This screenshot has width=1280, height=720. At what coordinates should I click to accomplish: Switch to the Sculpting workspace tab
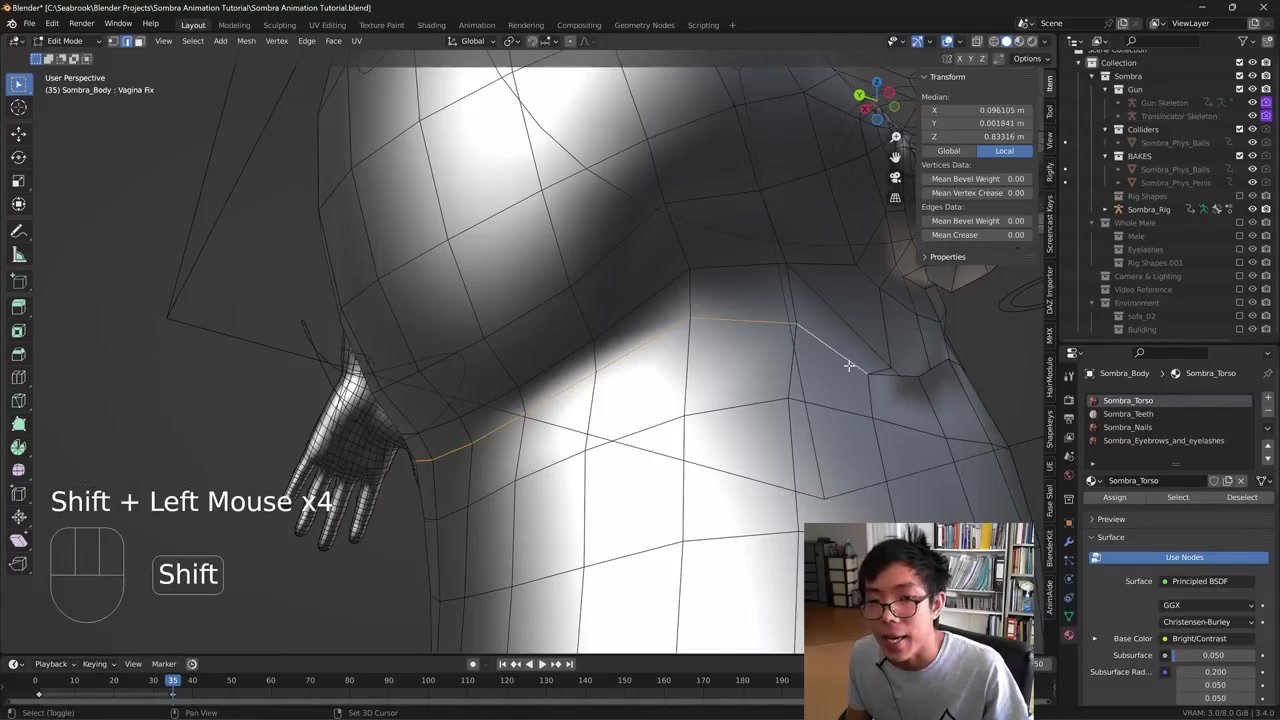(279, 25)
